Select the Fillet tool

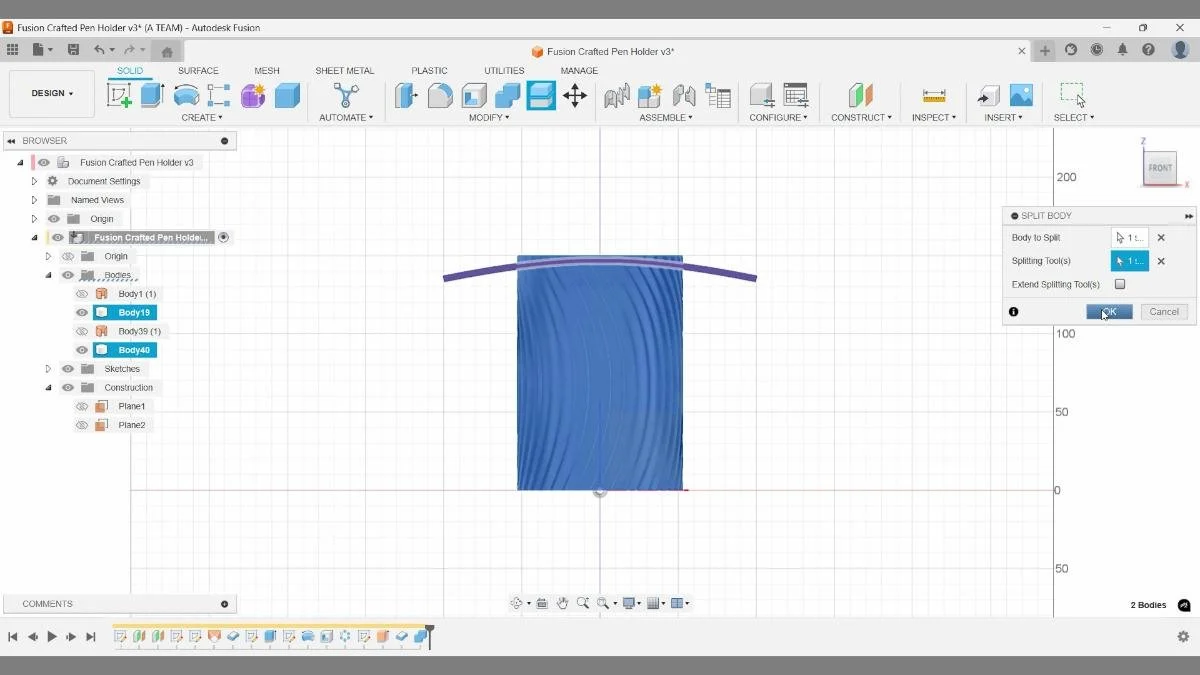tap(440, 95)
